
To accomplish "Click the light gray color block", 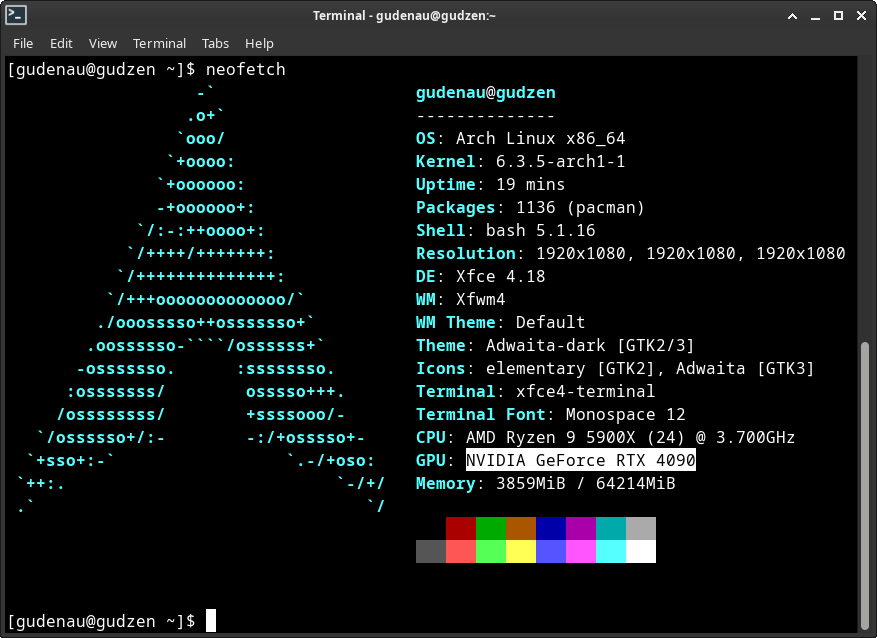I will (641, 528).
